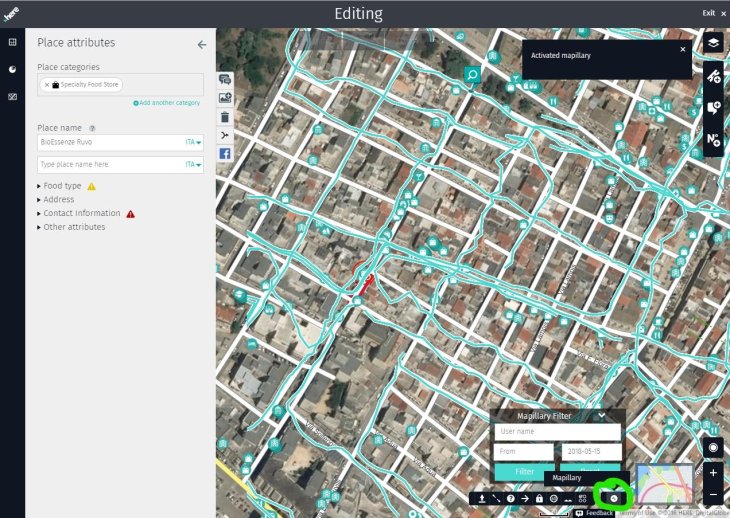Click the Mapillary From date field
This screenshot has width=730, height=518.
[x=524, y=451]
